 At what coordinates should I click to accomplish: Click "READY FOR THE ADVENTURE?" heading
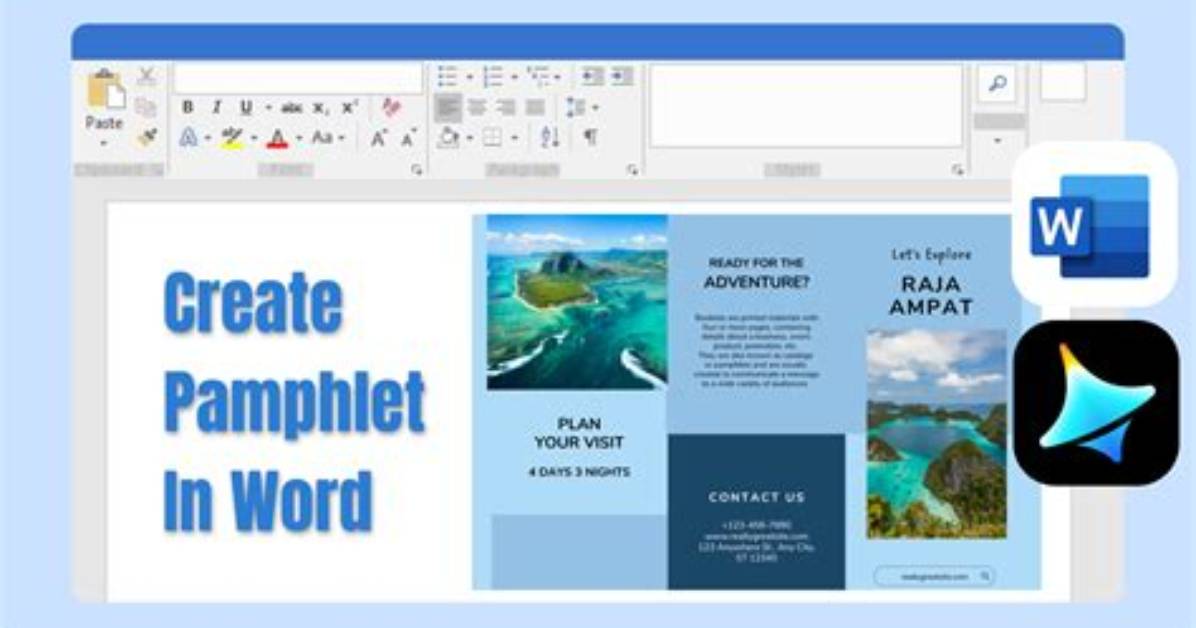click(757, 273)
